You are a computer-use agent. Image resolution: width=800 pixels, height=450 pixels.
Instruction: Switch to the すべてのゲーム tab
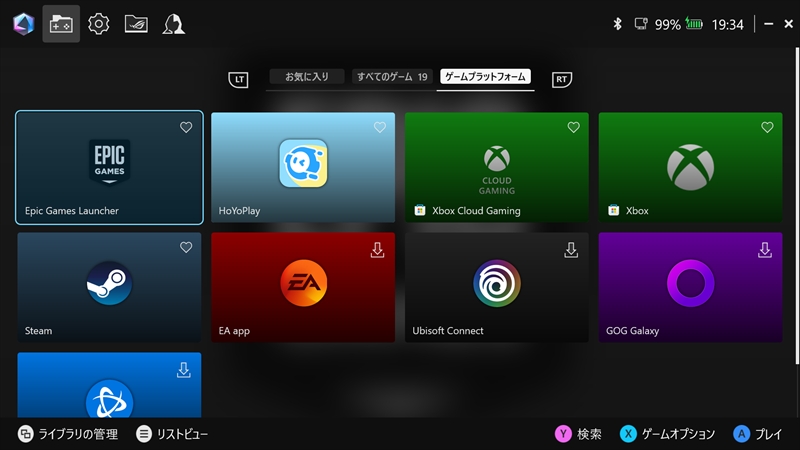392,77
